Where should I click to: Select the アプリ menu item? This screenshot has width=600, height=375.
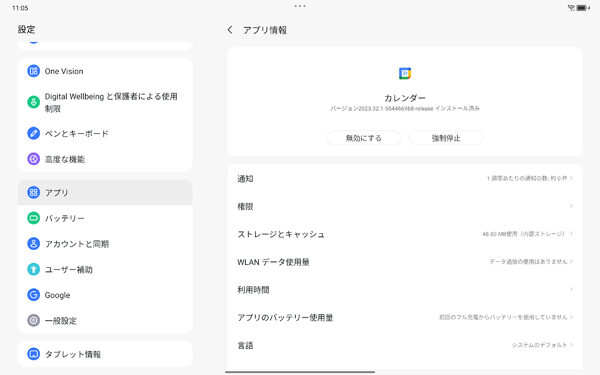[x=105, y=192]
